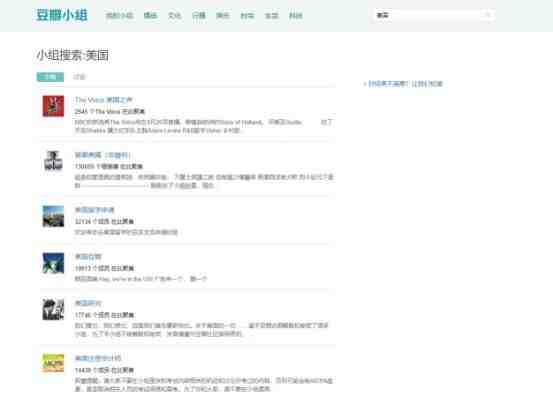Open the 精选 navigation item

point(150,16)
